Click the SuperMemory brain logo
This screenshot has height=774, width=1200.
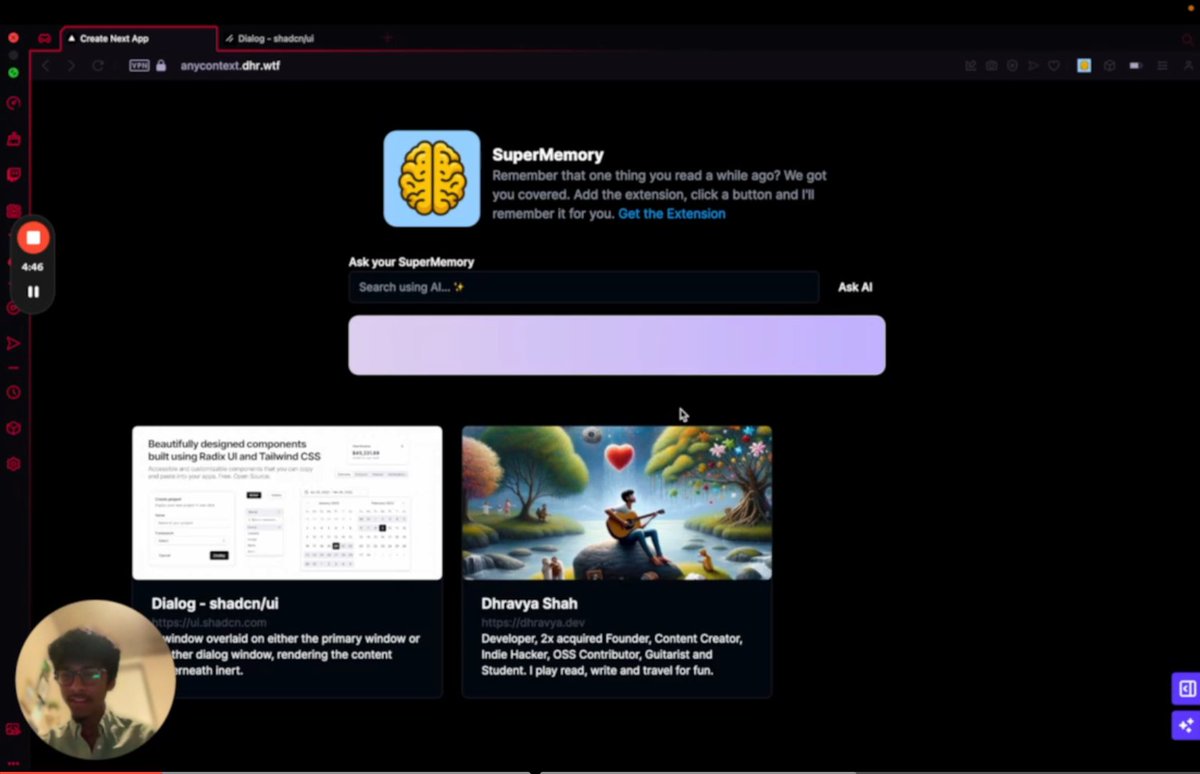(432, 179)
